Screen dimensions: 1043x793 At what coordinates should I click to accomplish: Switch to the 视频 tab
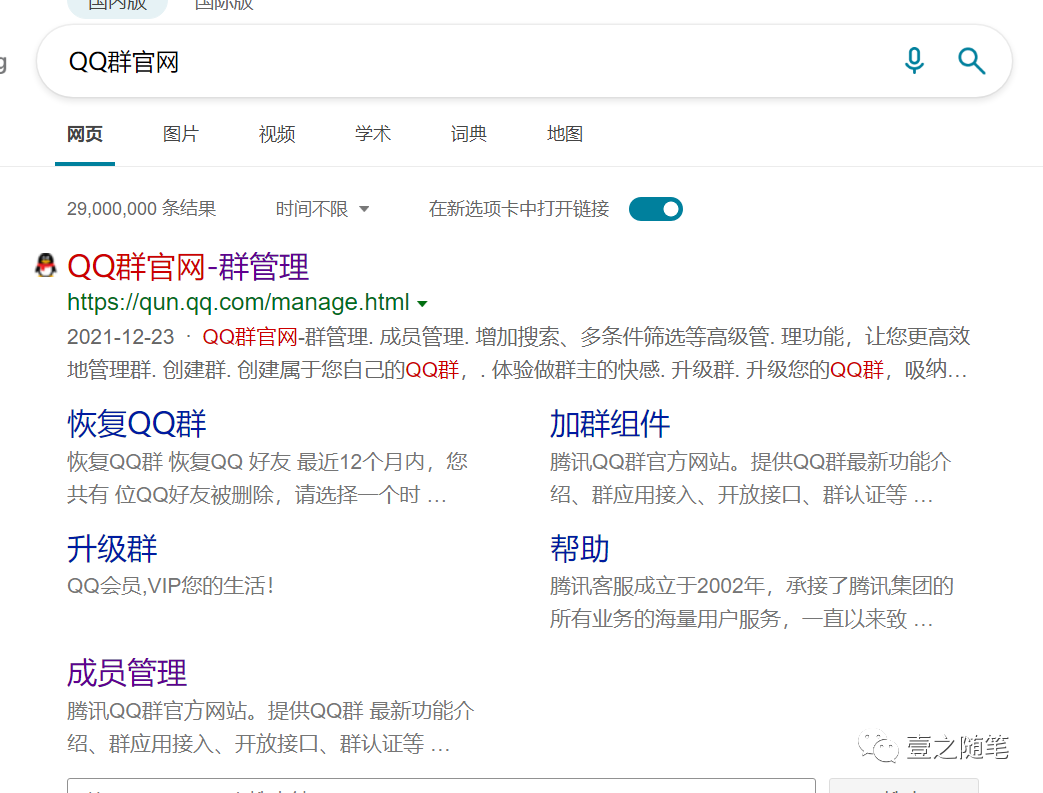[x=276, y=134]
